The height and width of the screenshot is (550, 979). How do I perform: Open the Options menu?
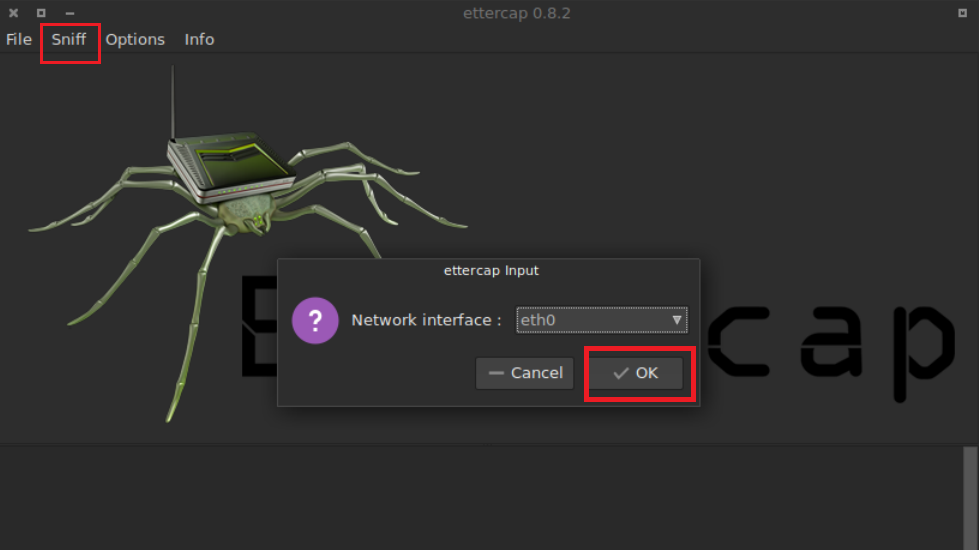[135, 39]
